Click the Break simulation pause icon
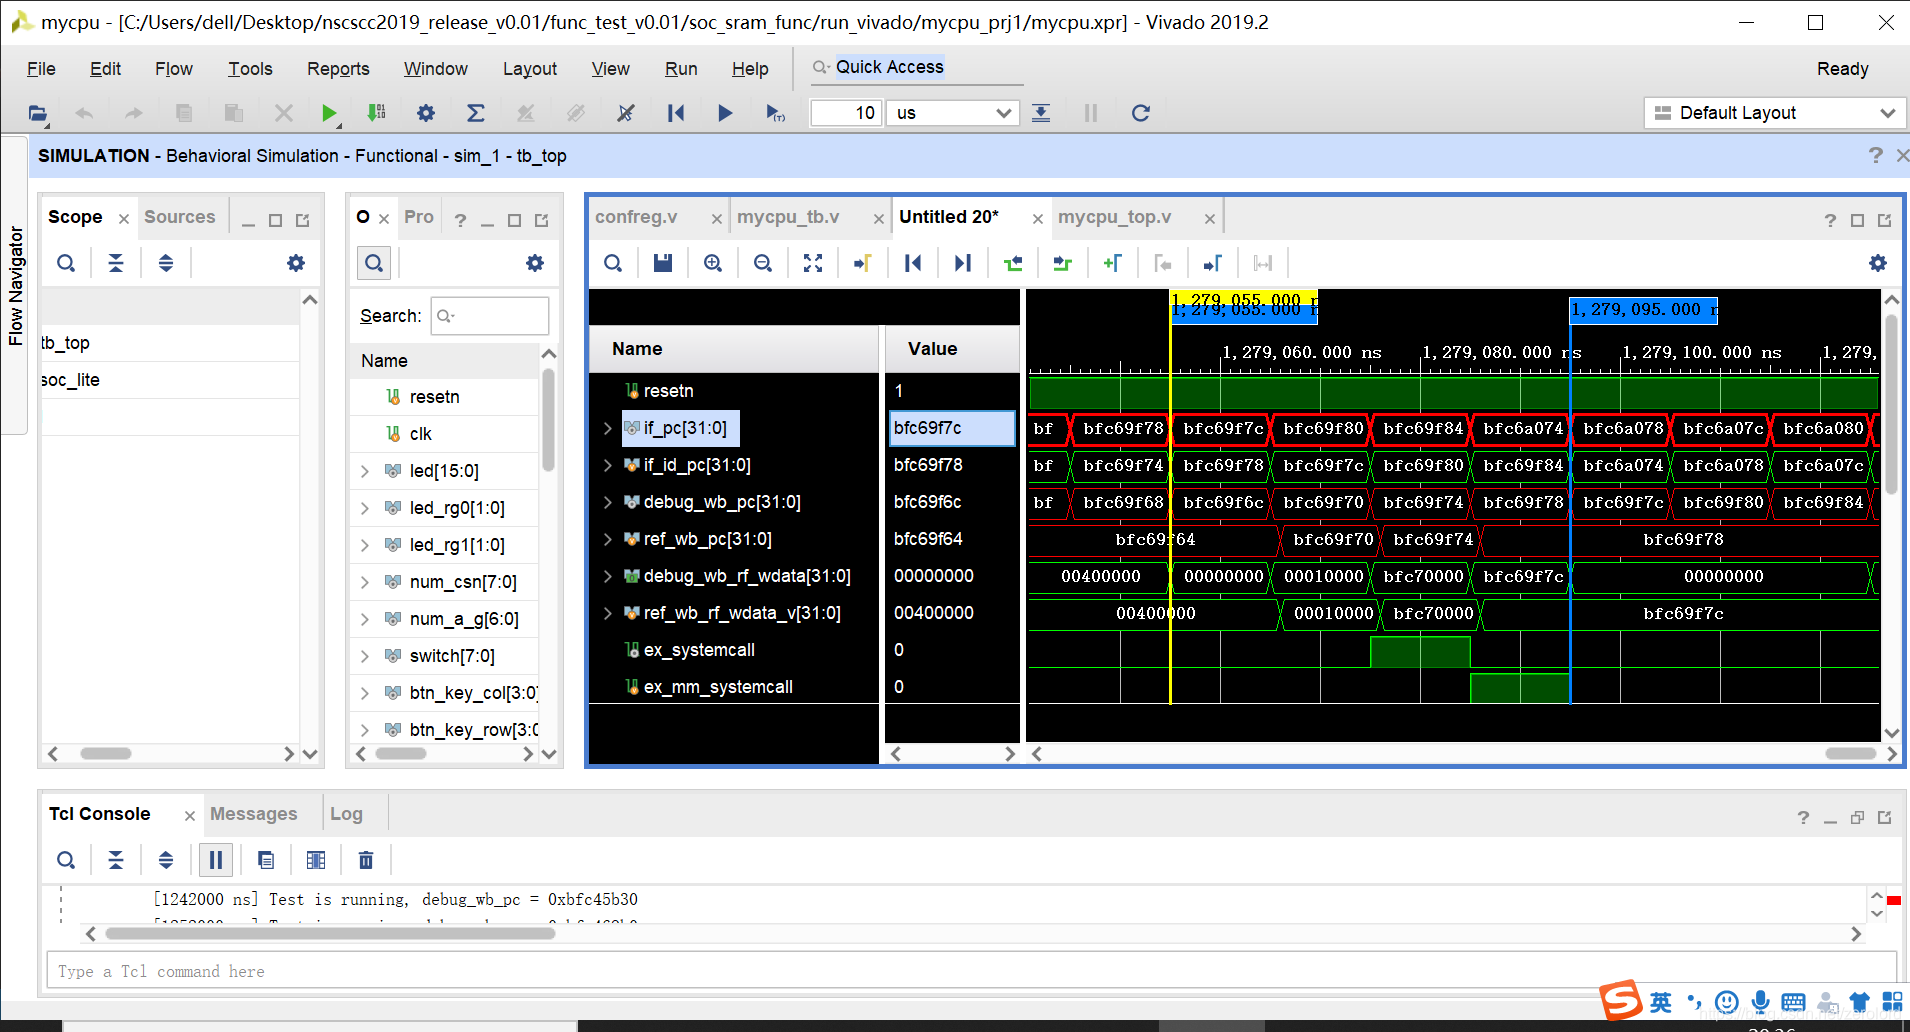 pos(1091,113)
